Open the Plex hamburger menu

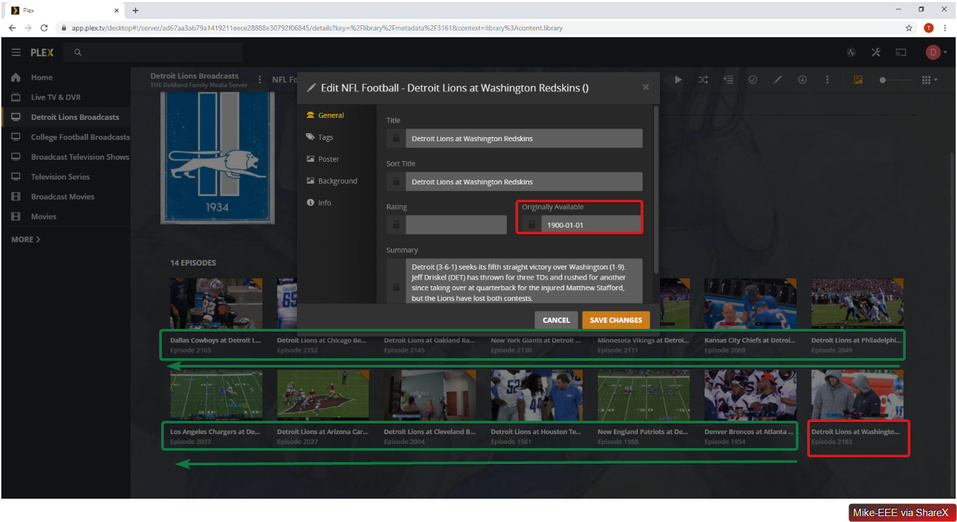click(x=16, y=53)
